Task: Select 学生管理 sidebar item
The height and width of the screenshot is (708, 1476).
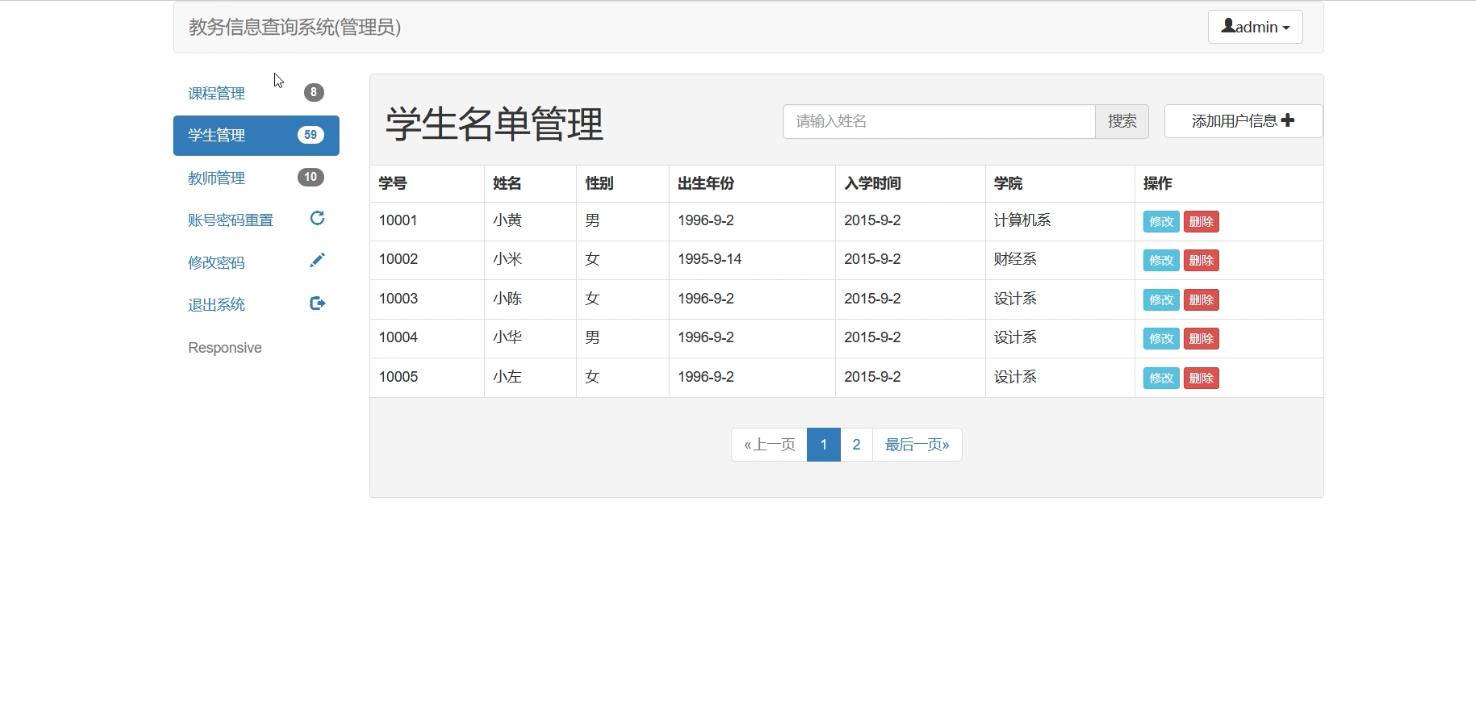Action: click(x=256, y=135)
